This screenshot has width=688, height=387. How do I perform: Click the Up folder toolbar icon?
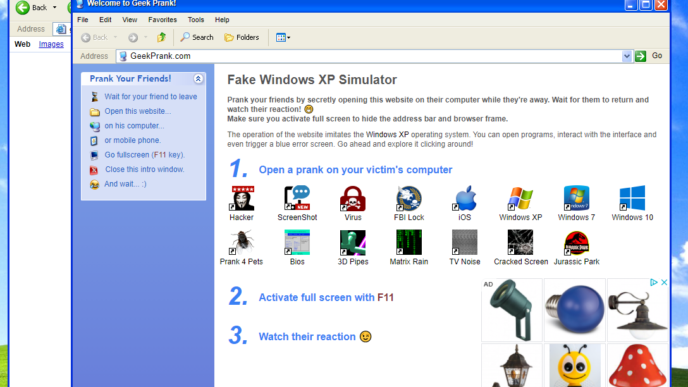(x=161, y=37)
